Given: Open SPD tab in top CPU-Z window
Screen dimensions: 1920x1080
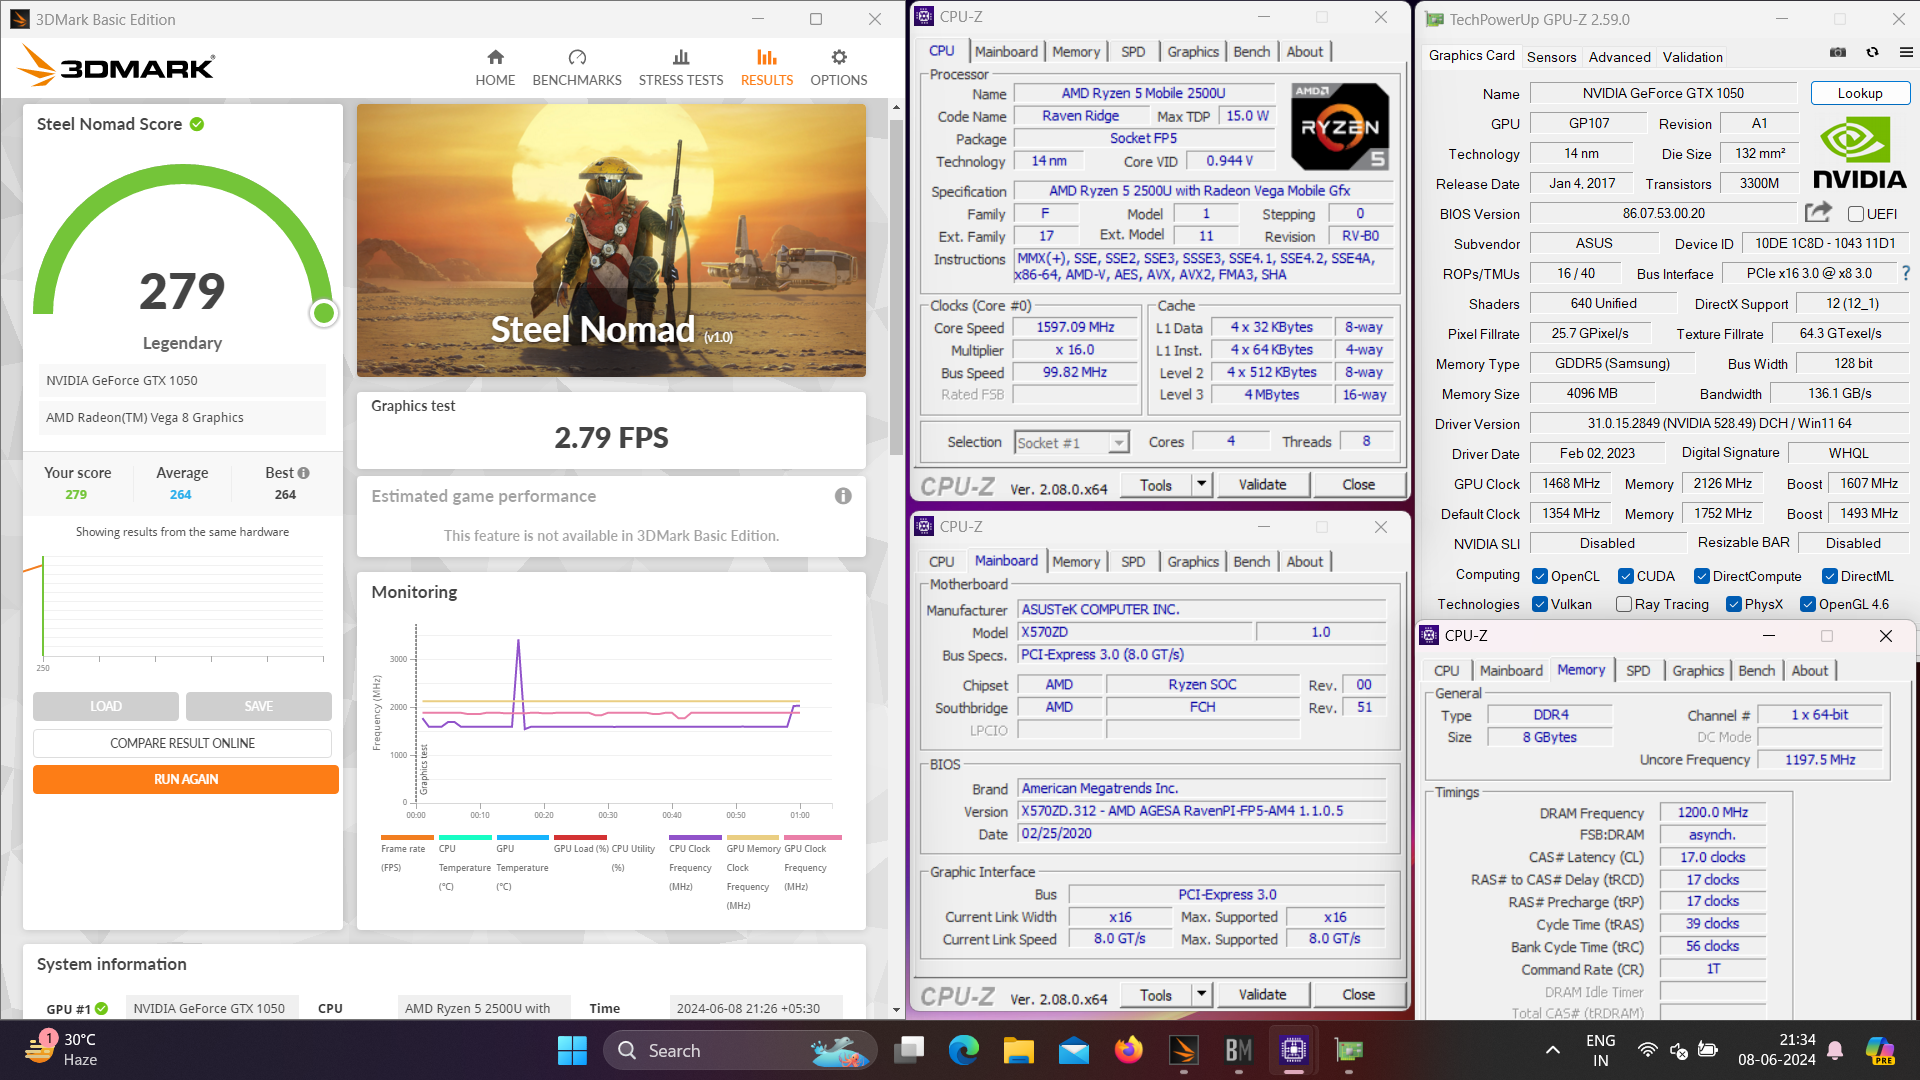Looking at the screenshot, I should tap(1133, 52).
